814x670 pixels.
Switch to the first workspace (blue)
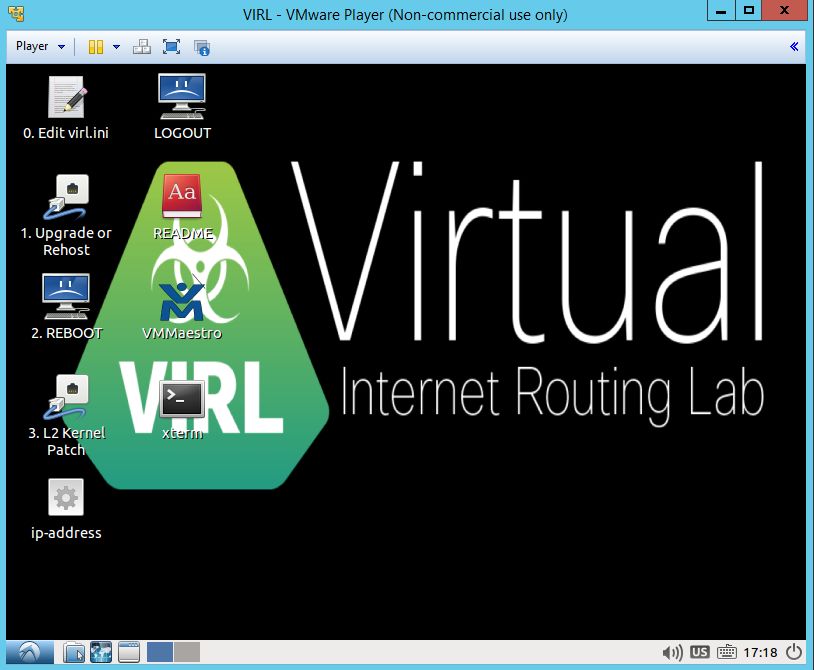point(160,652)
